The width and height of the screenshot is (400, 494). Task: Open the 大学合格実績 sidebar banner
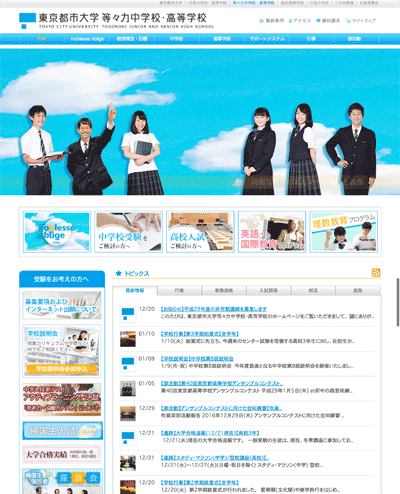tap(62, 454)
